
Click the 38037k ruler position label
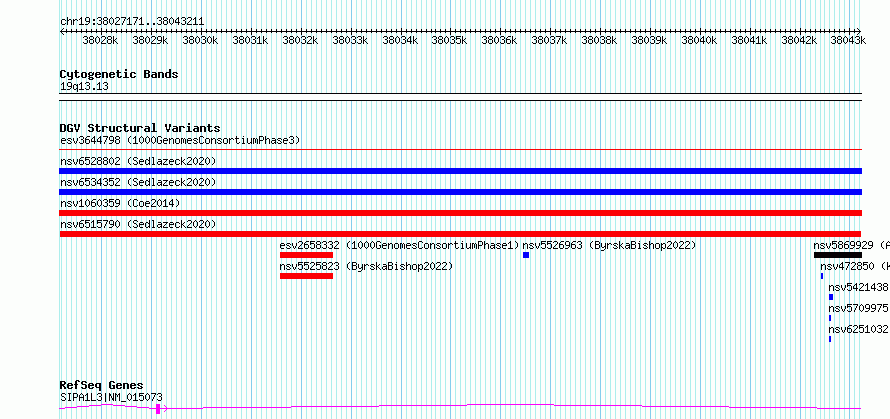[x=549, y=40]
